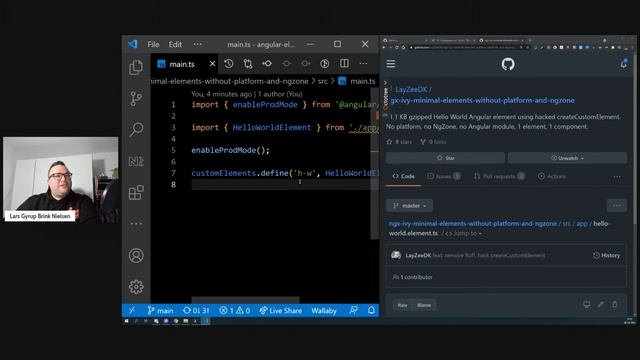640x360 pixels.
Task: Open file history timeline icon in editor toolbar
Action: tap(229, 64)
